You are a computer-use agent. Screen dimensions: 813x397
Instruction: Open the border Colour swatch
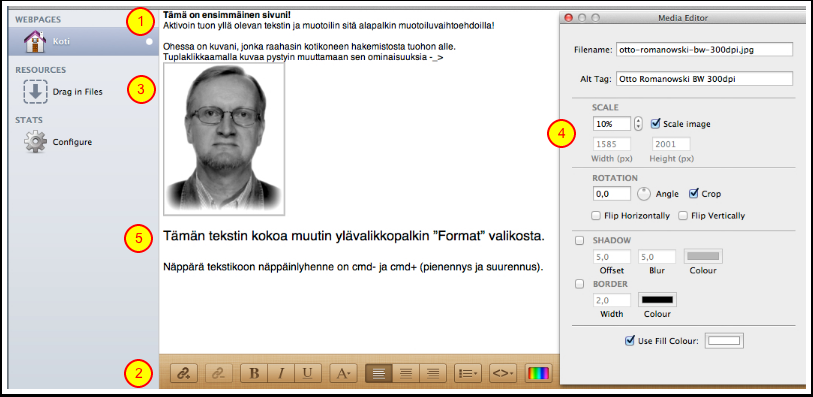pos(658,300)
